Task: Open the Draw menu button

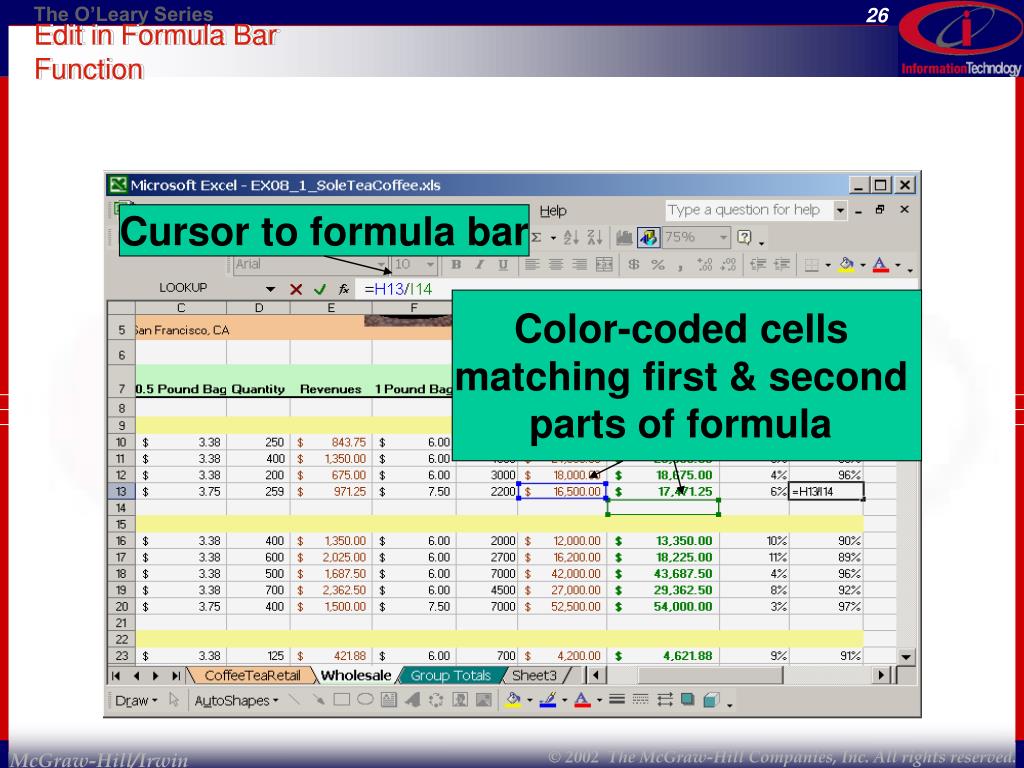Action: point(136,701)
